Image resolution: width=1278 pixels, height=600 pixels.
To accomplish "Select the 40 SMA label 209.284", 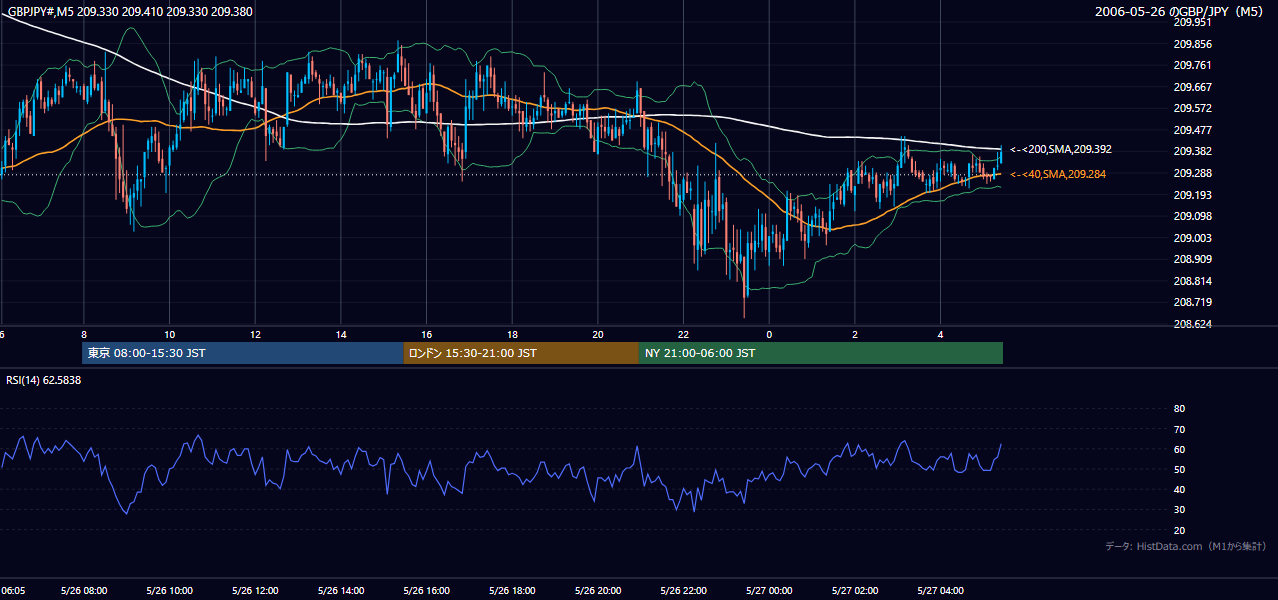I will [x=1058, y=174].
